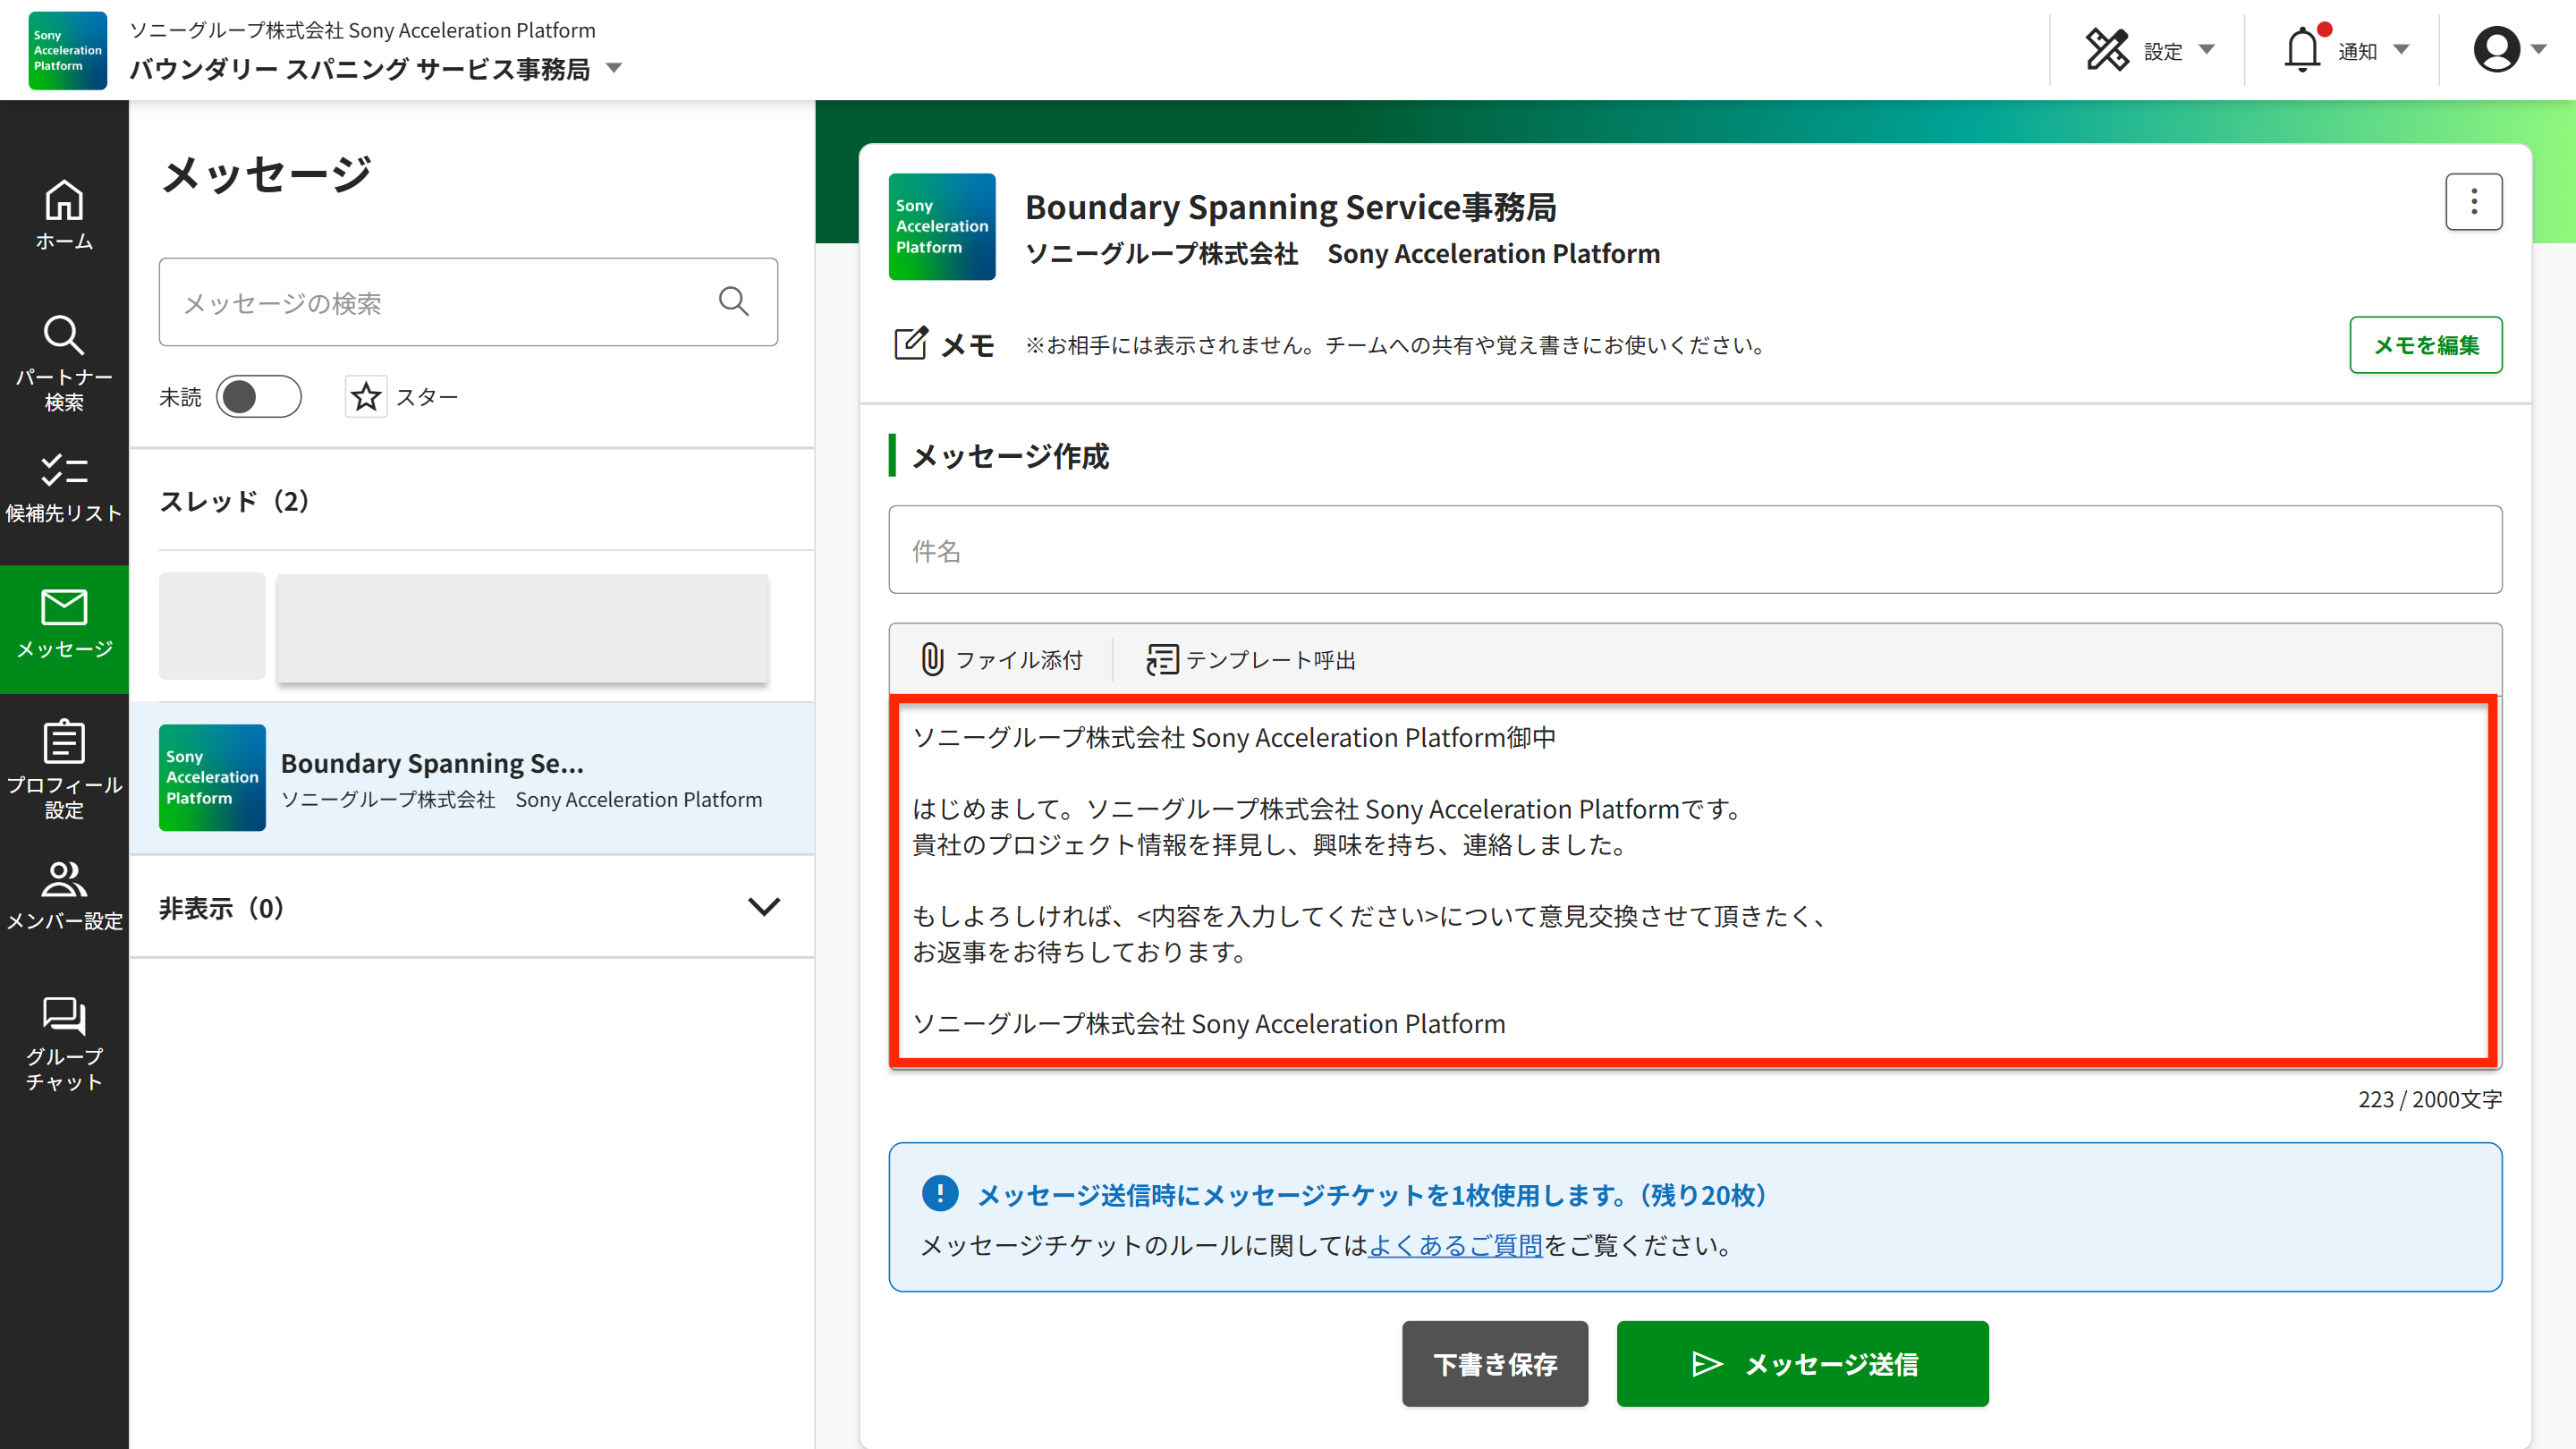
Task: Open the よくあるご質問 FAQ link
Action: [1455, 1245]
